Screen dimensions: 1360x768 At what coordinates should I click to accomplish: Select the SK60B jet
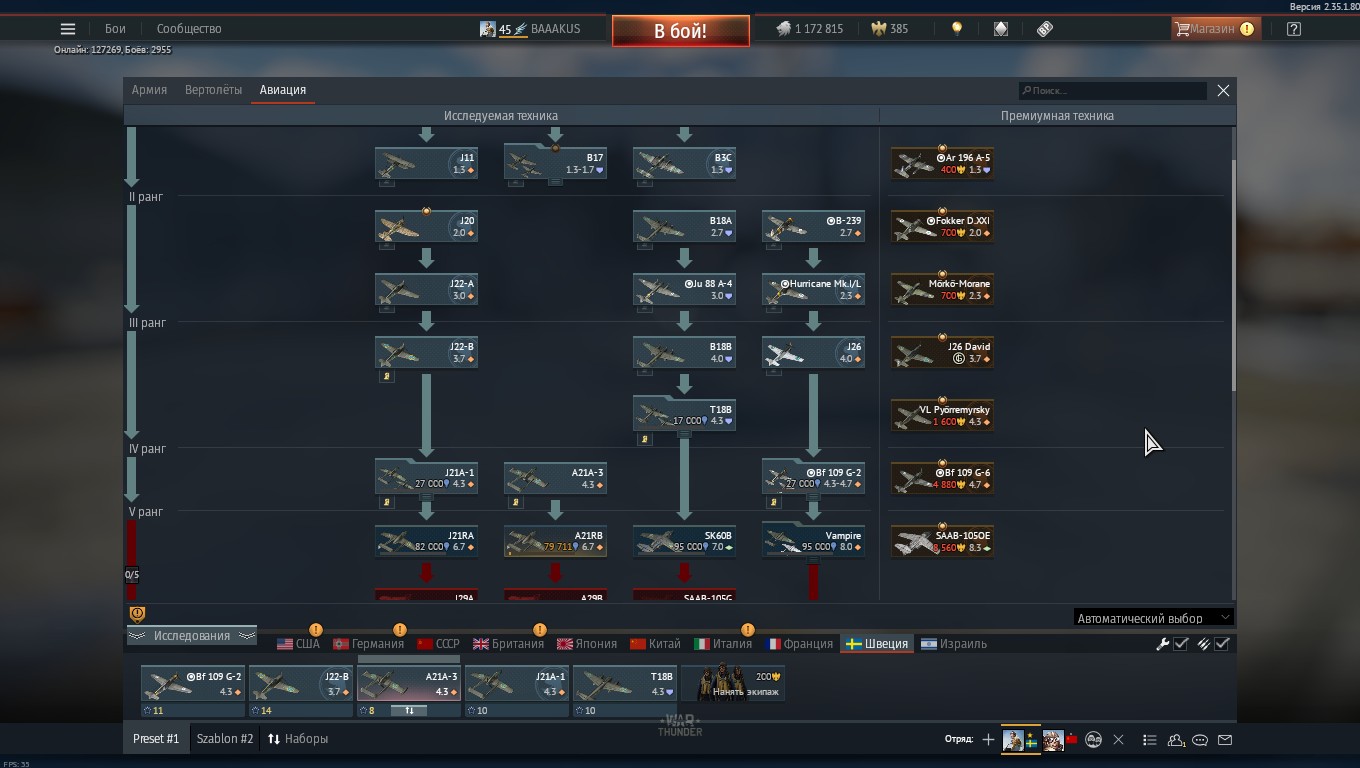click(684, 541)
